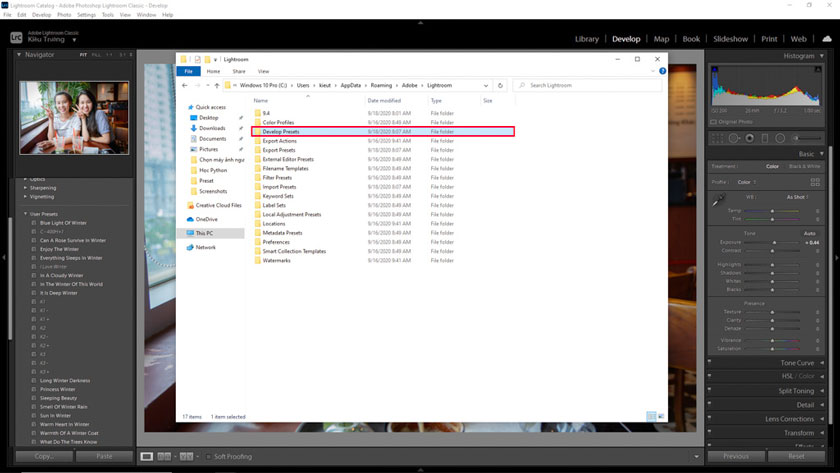Collapse the Navigator panel
The height and width of the screenshot is (473, 840).
[x=19, y=55]
